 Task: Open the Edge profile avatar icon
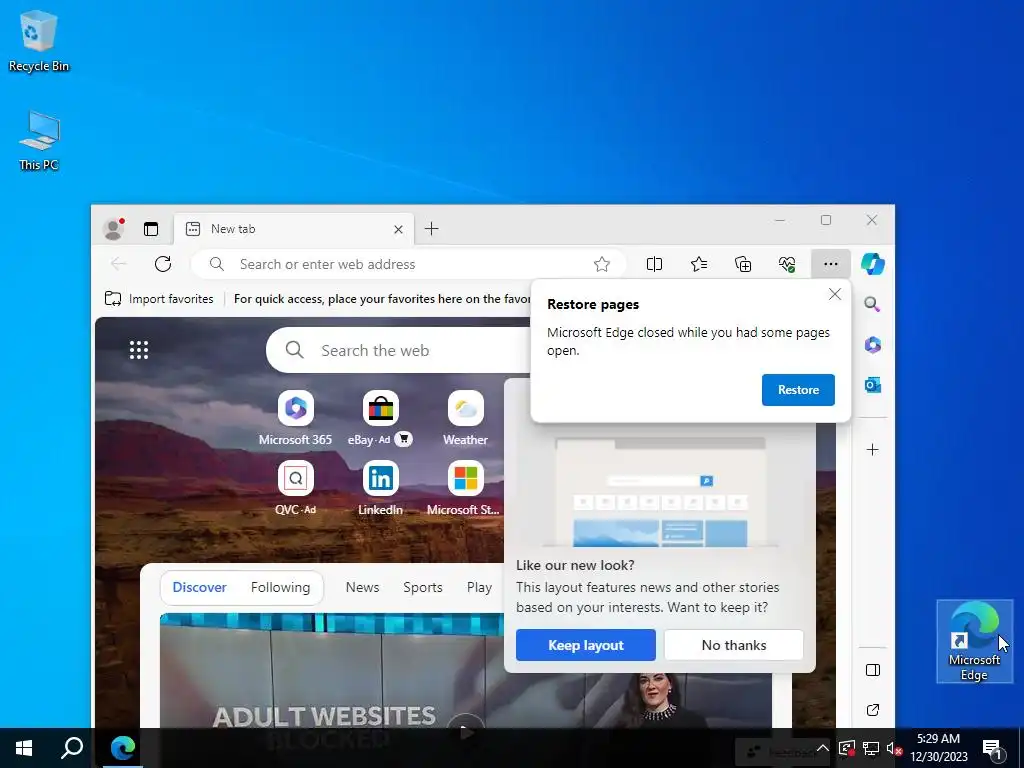[x=114, y=229]
